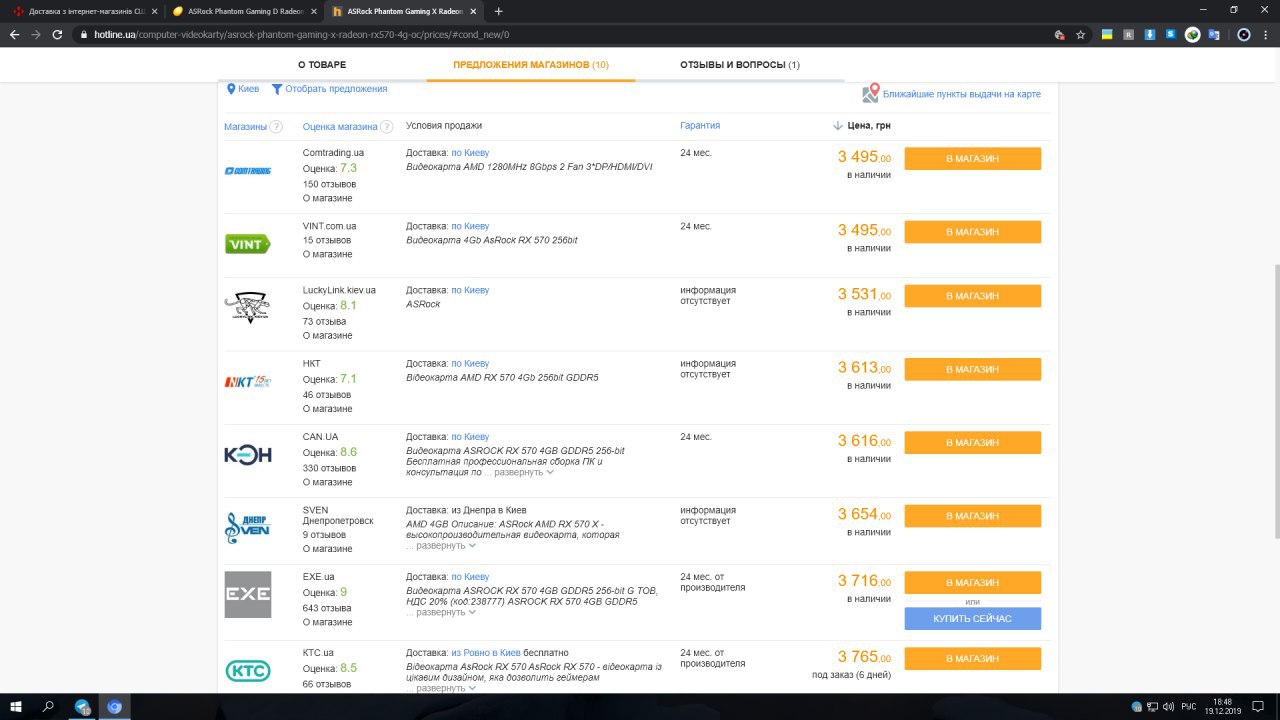Click the КУПИТЬ СЕЙЧАС button

[972, 619]
